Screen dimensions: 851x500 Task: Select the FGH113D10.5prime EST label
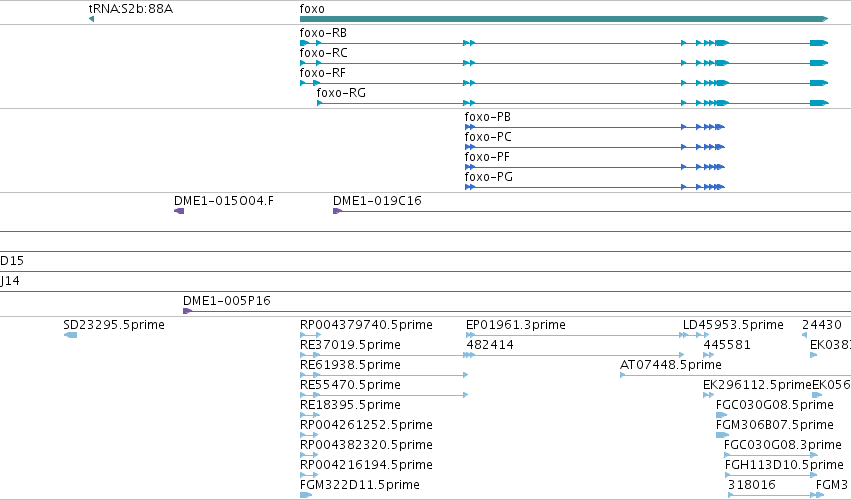pos(784,465)
